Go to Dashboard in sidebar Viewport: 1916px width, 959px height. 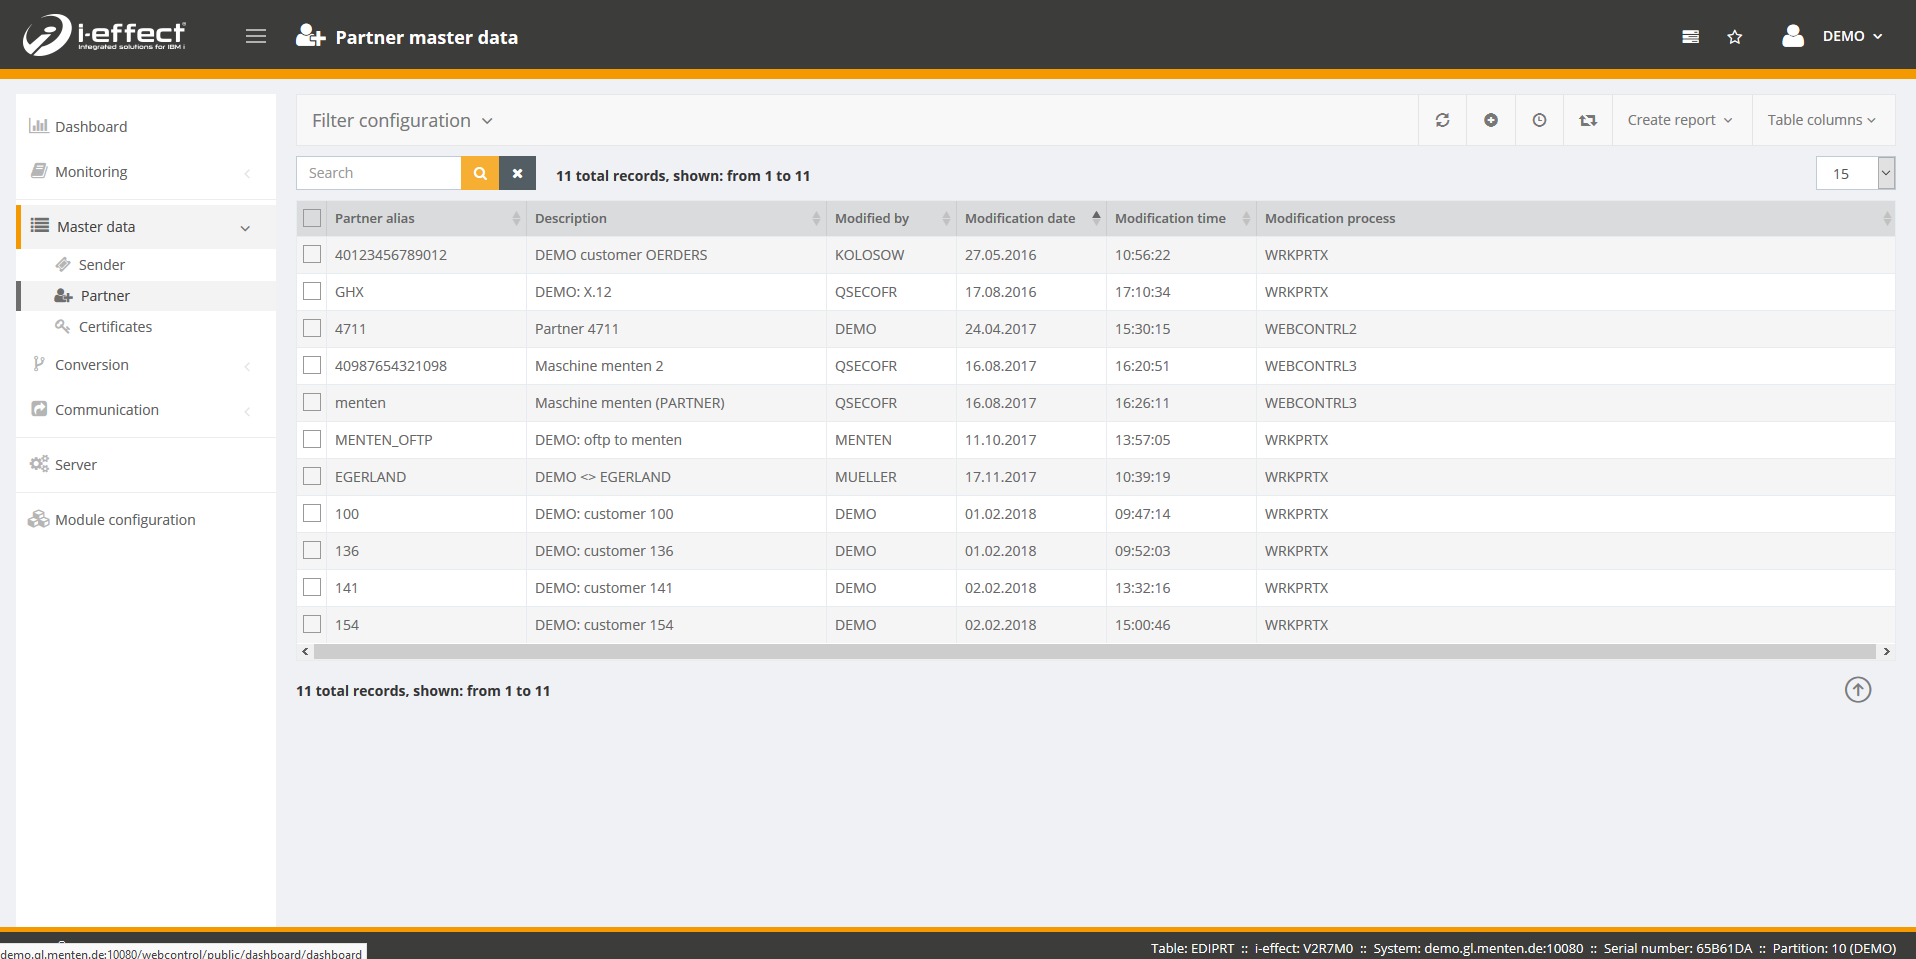(91, 127)
